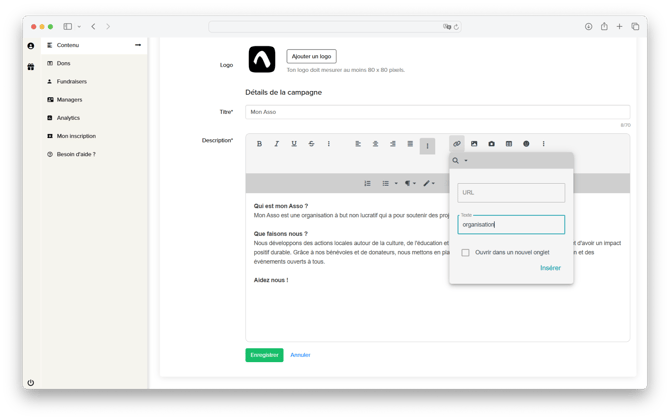Insert an ordered numbered list
This screenshot has width=670, height=420.
point(368,183)
